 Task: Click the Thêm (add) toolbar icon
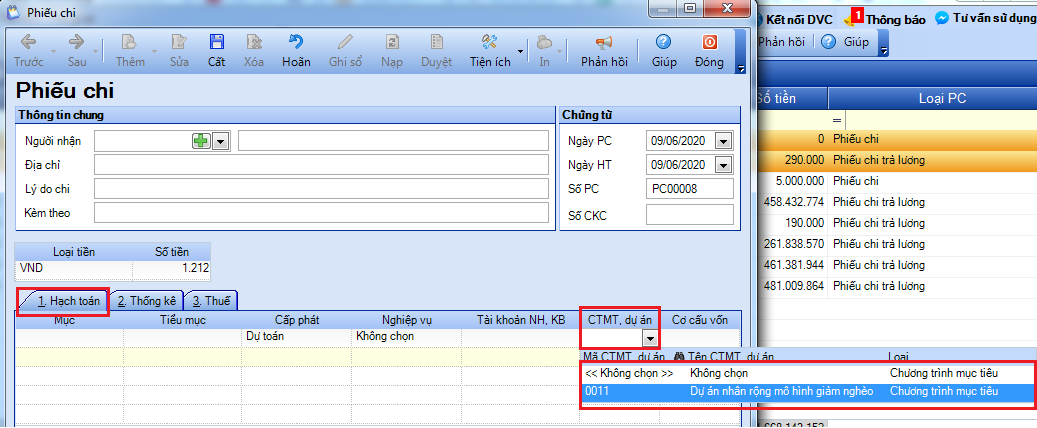pyautogui.click(x=130, y=50)
